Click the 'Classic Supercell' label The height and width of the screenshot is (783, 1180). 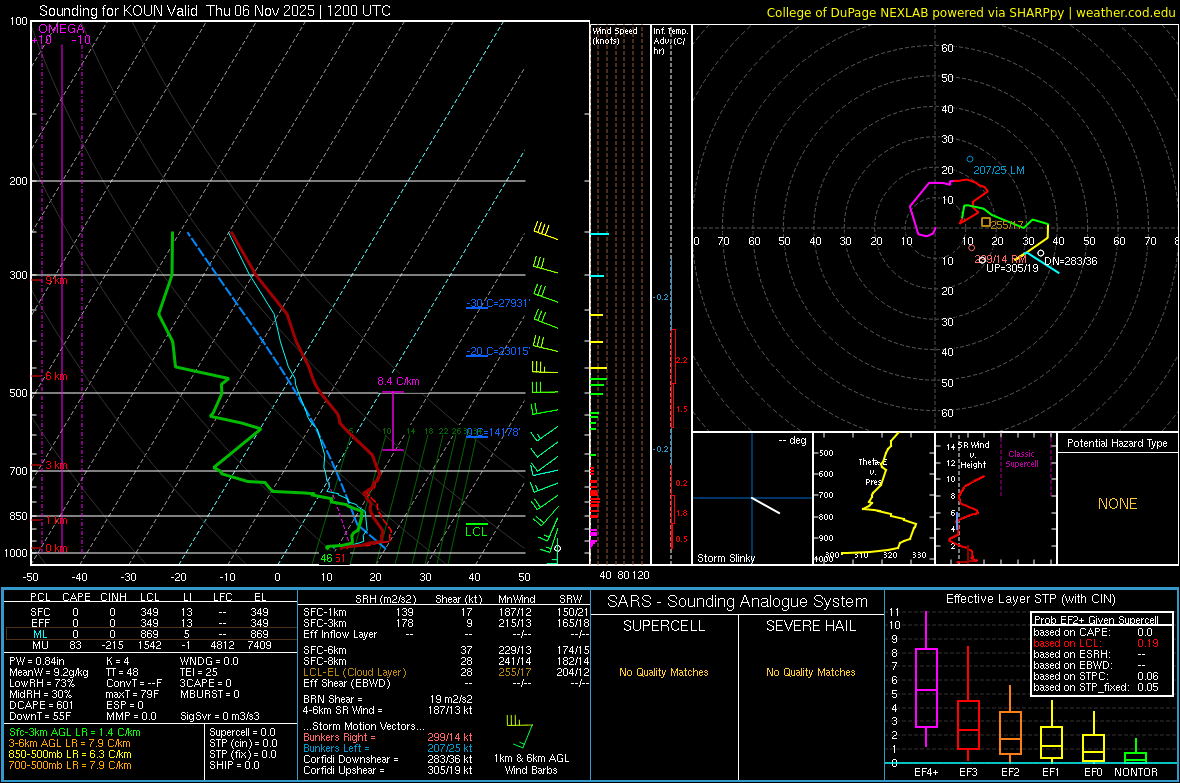point(1021,459)
